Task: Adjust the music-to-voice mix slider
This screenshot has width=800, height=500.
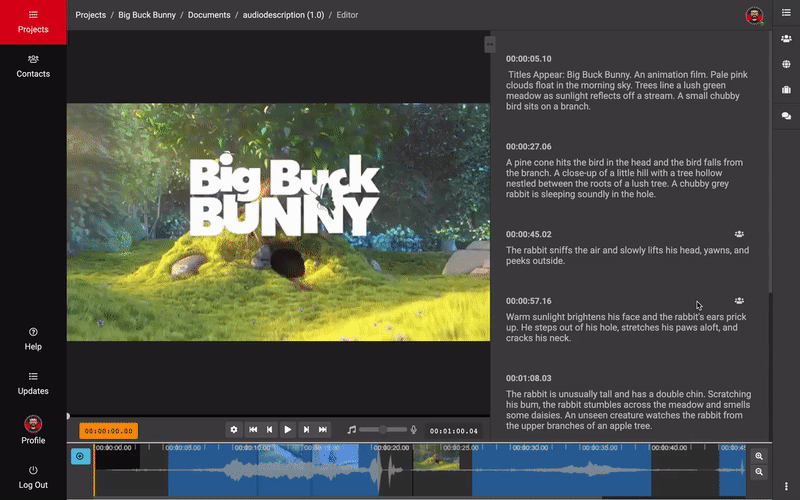Action: [381, 429]
